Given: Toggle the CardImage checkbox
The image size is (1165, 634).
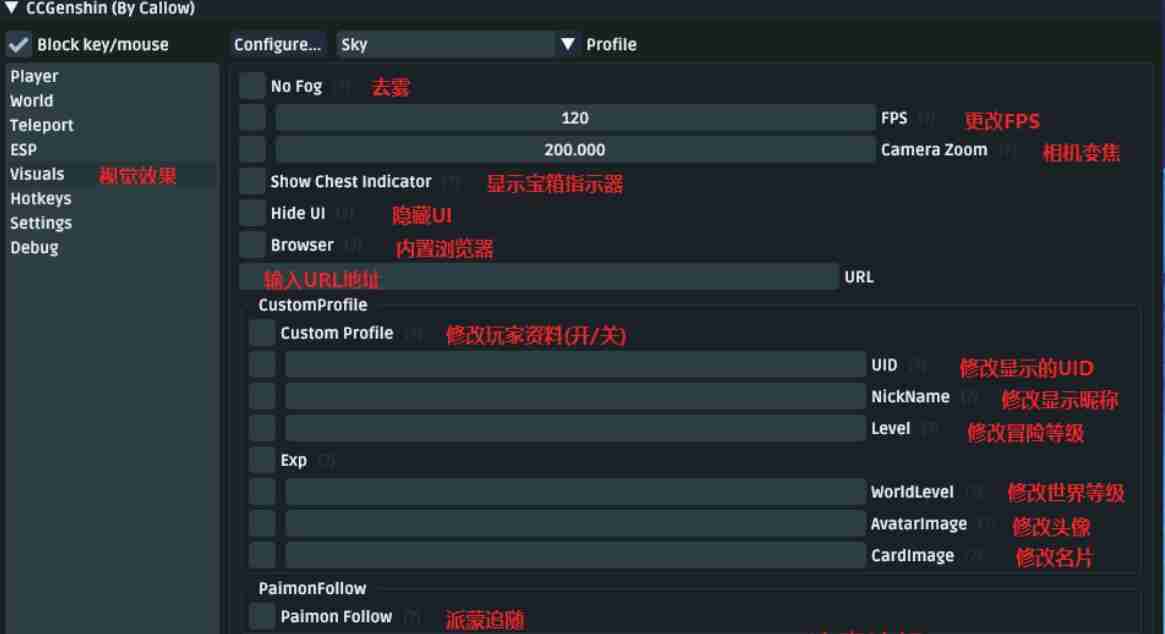Looking at the screenshot, I should 262,556.
